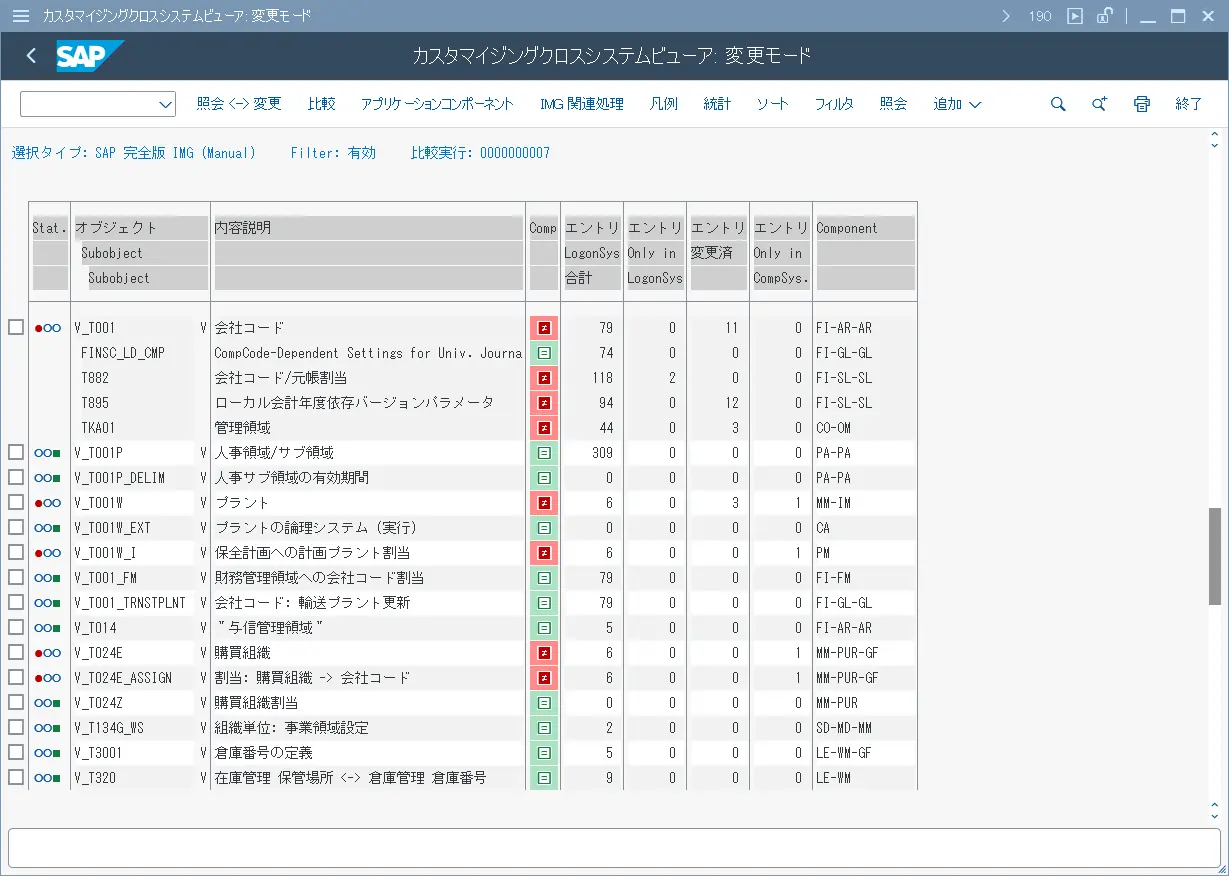Go back using the arrow beside SAP logo
This screenshot has width=1229, height=876.
31,56
